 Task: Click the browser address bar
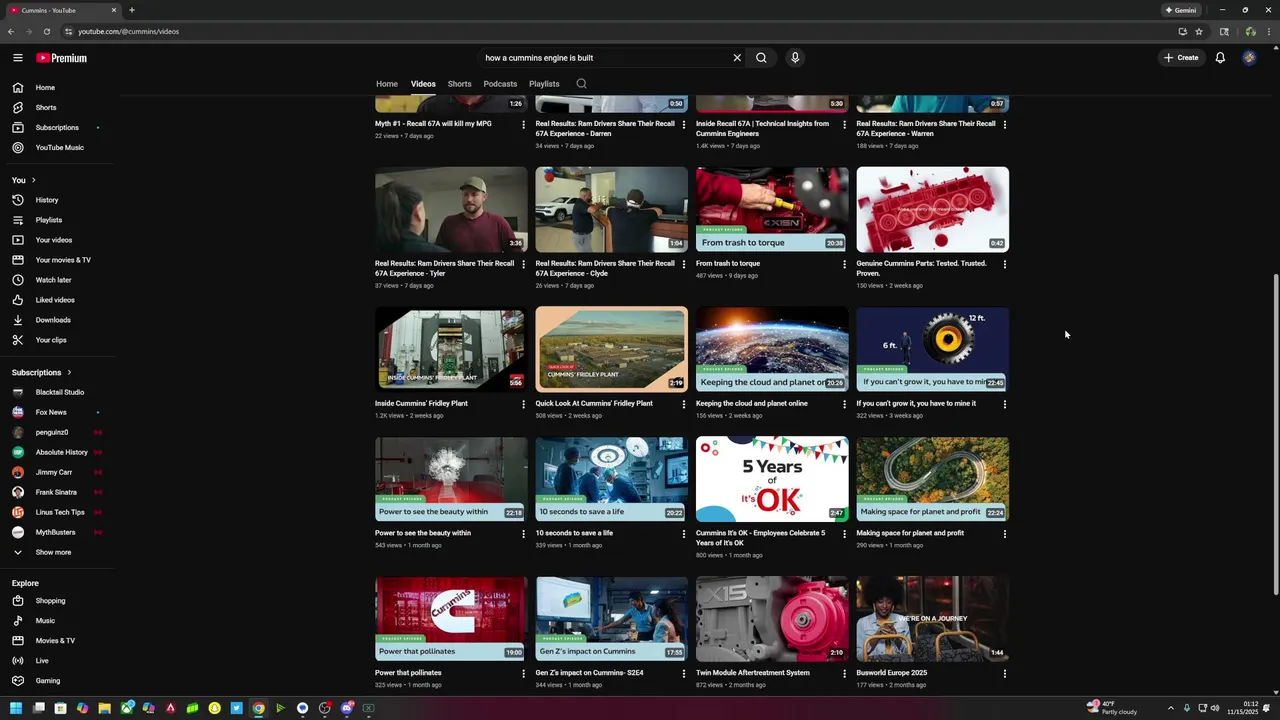pos(620,31)
